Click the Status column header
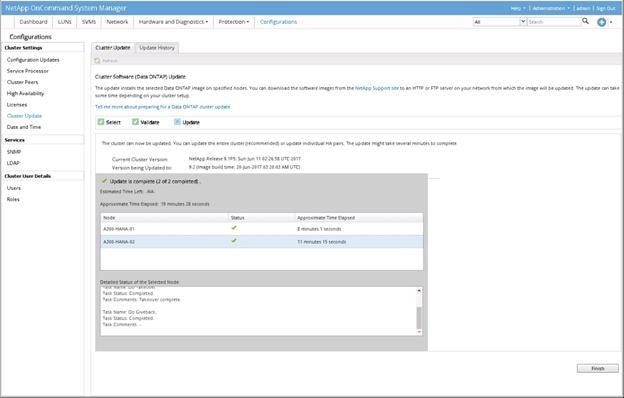This screenshot has height=398, width=624. (x=261, y=218)
